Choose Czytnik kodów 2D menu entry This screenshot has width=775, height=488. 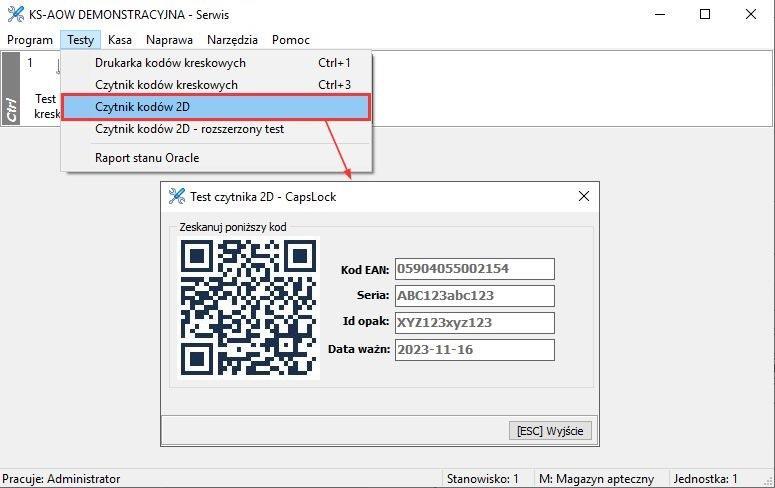pyautogui.click(x=216, y=107)
